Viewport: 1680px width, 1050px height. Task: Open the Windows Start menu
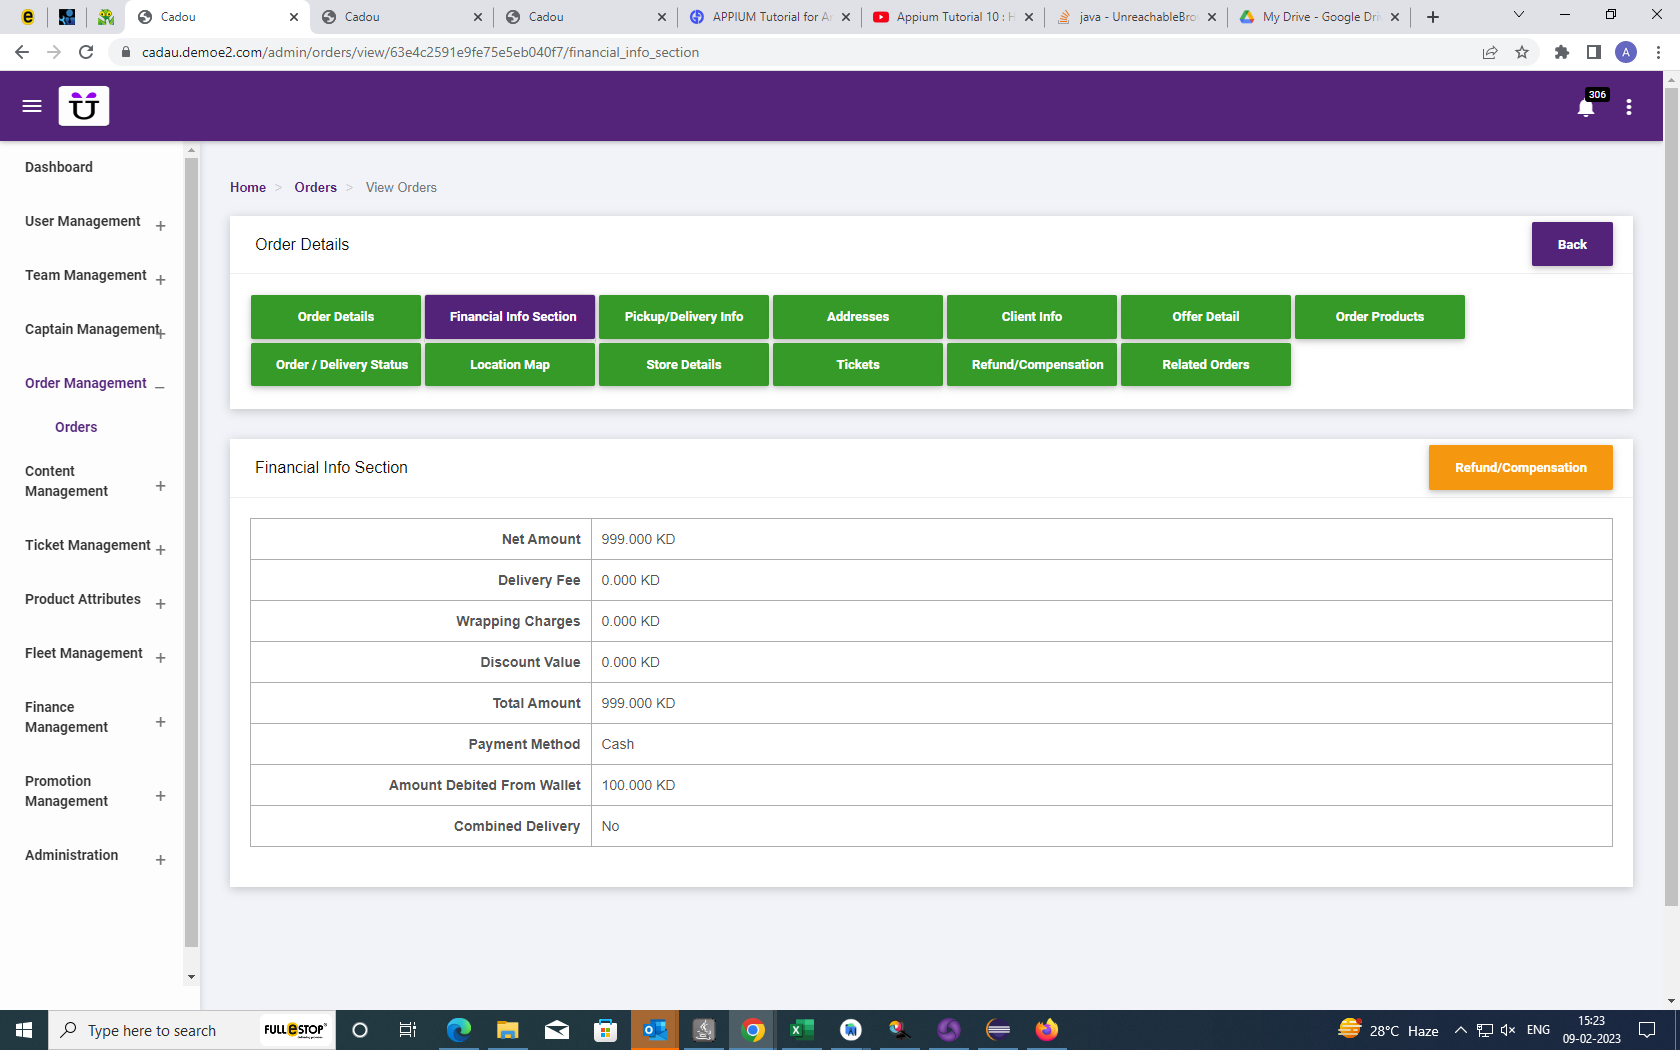click(24, 1030)
